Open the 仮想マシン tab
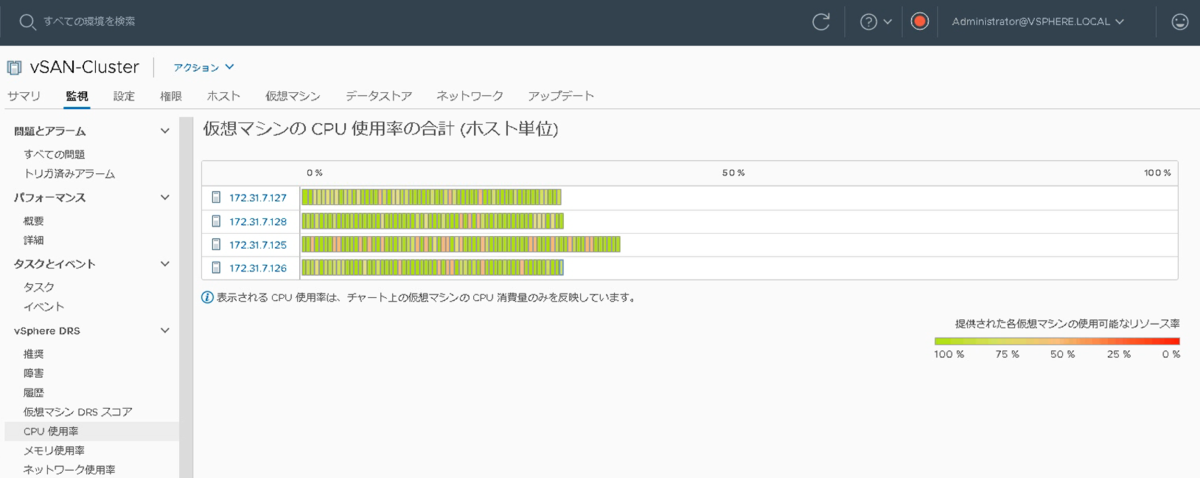 (293, 96)
